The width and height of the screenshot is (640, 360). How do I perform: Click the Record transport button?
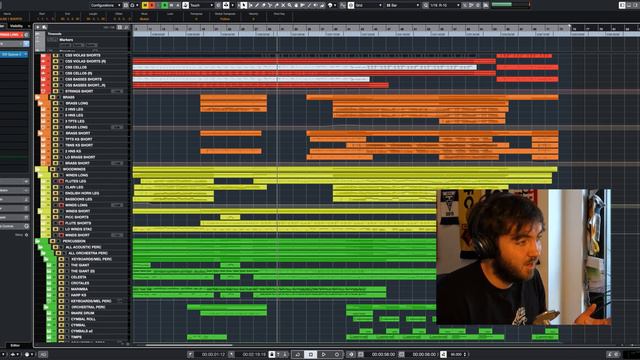(x=337, y=354)
